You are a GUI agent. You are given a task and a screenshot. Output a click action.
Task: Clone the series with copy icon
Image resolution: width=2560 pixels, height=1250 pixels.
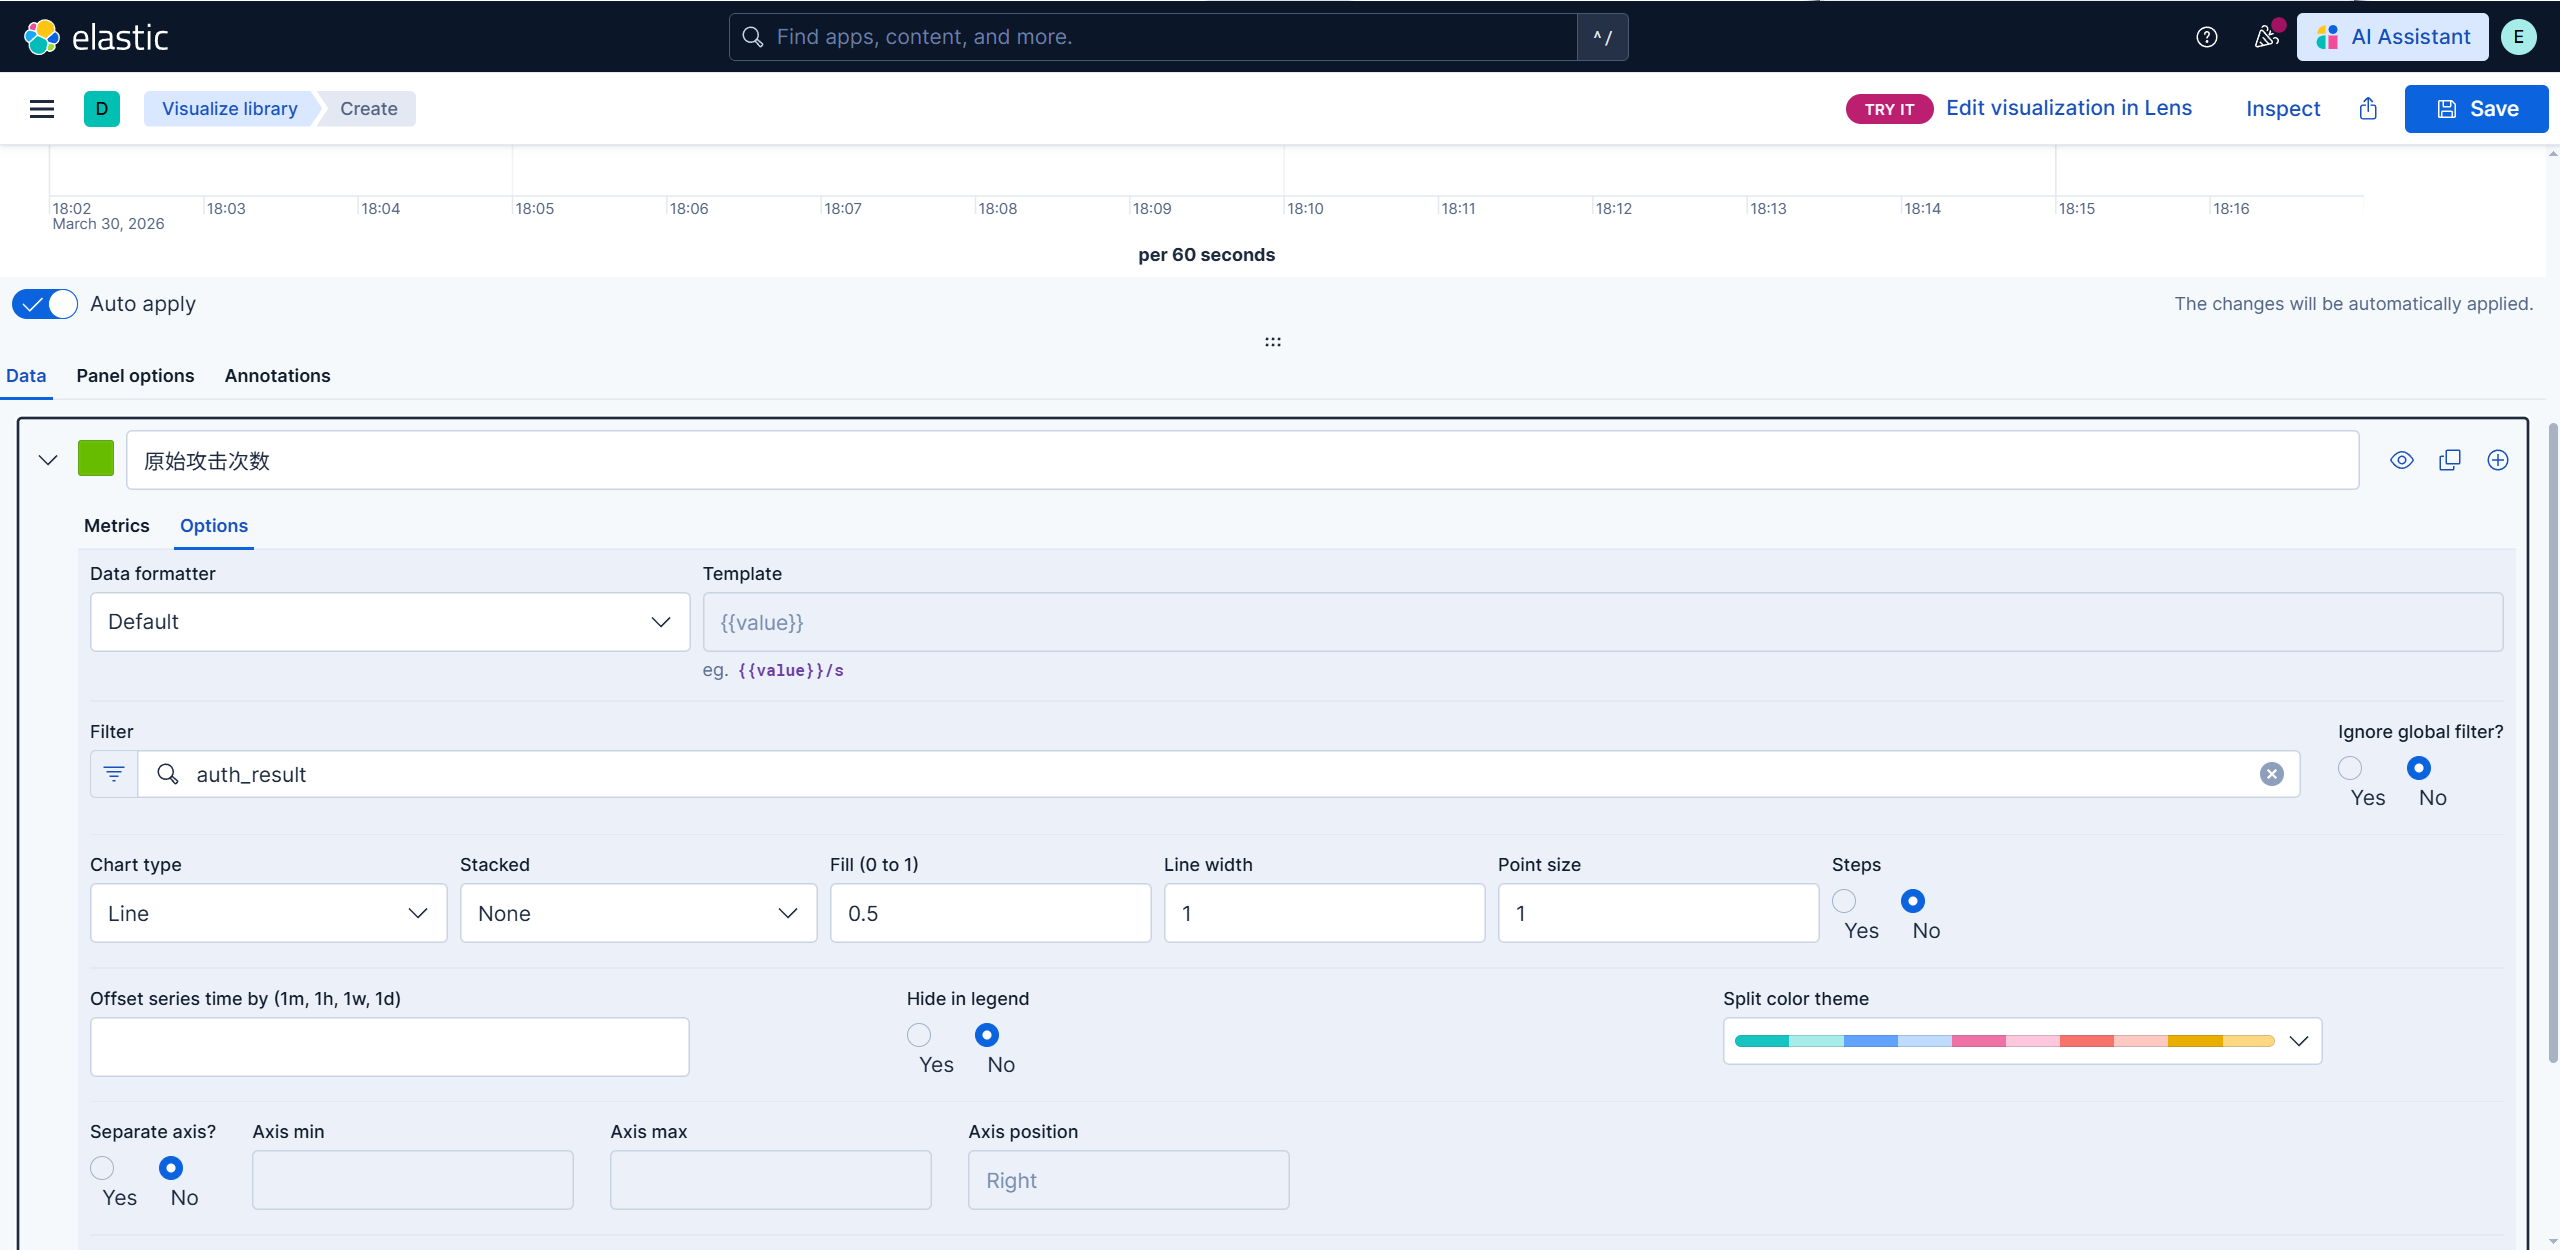(x=2450, y=460)
